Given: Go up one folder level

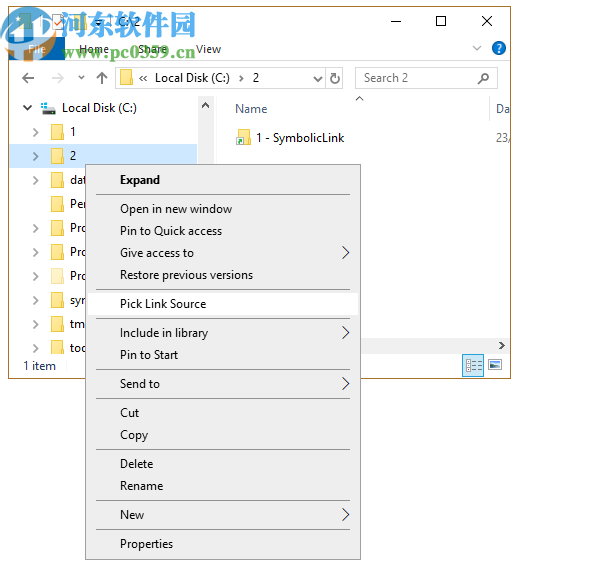Looking at the screenshot, I should pyautogui.click(x=102, y=78).
